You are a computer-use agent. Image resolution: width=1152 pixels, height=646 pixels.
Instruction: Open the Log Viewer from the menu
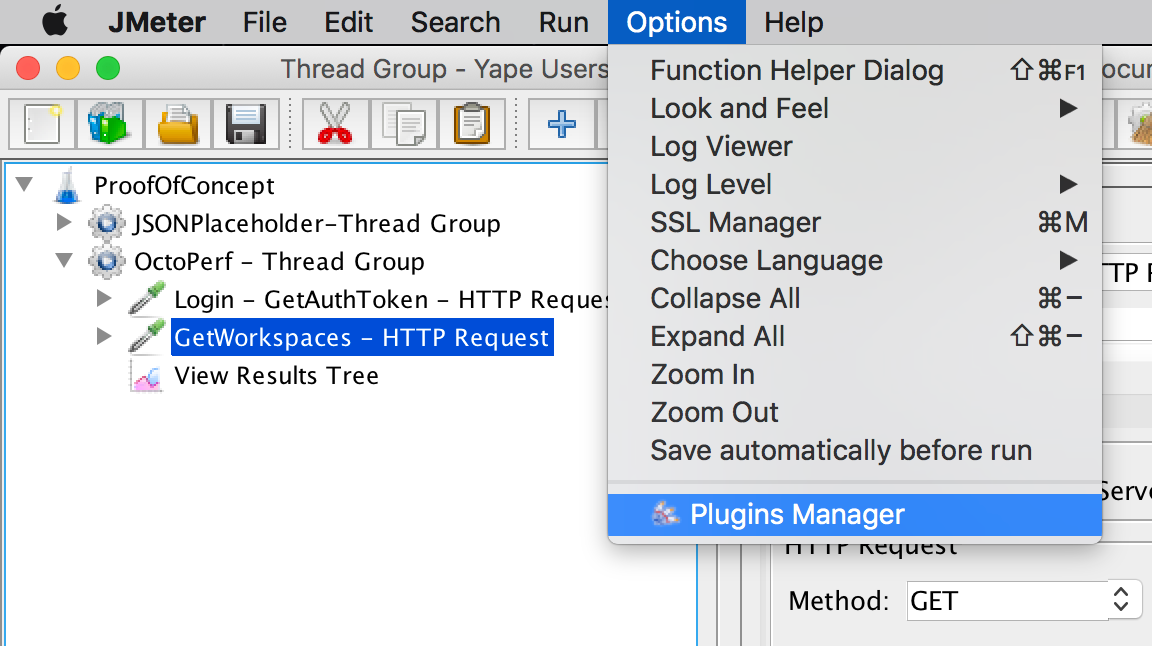[x=720, y=146]
